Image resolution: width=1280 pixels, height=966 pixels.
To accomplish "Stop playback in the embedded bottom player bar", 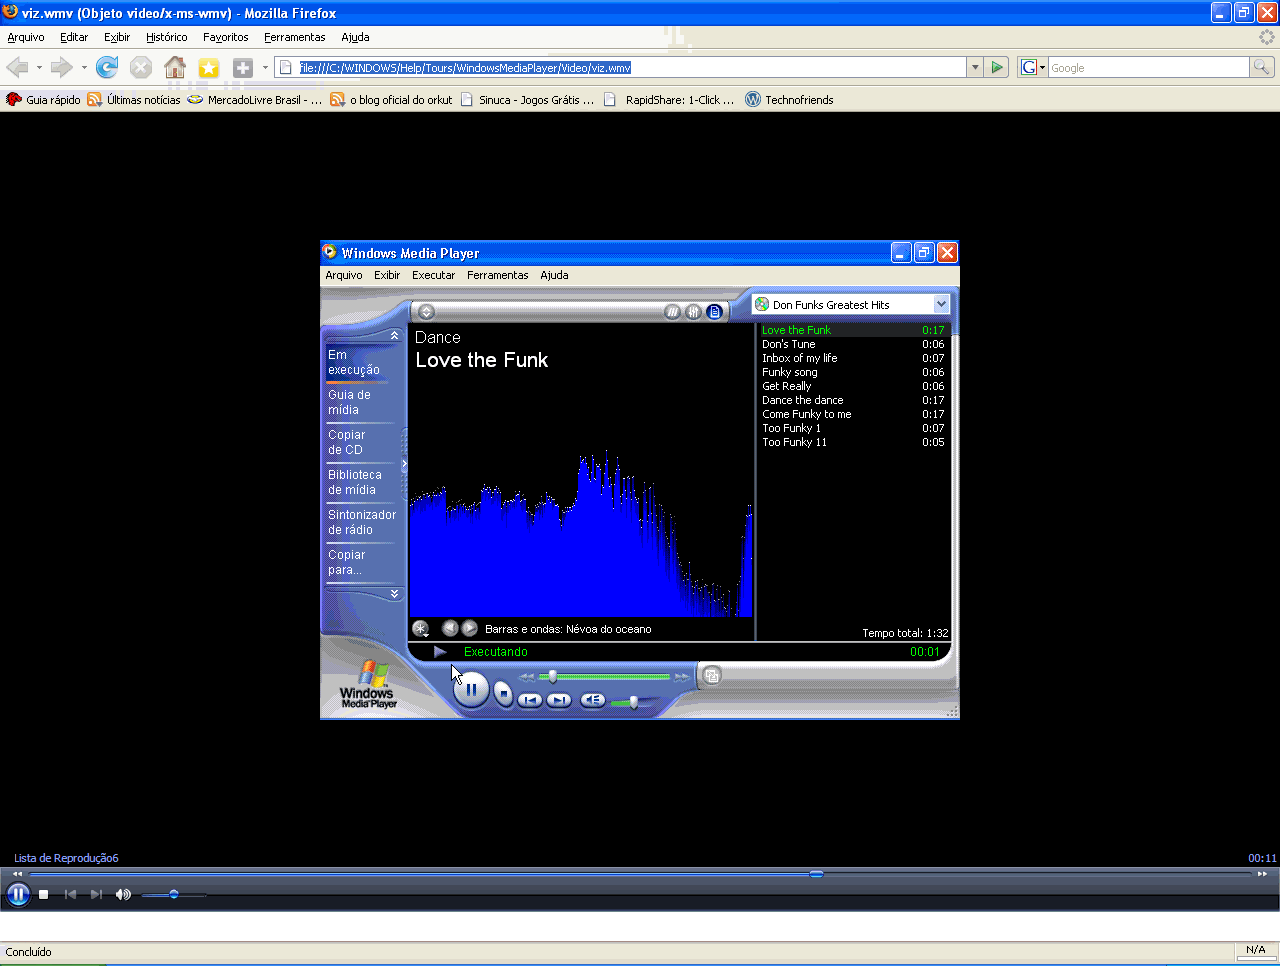I will coord(44,894).
